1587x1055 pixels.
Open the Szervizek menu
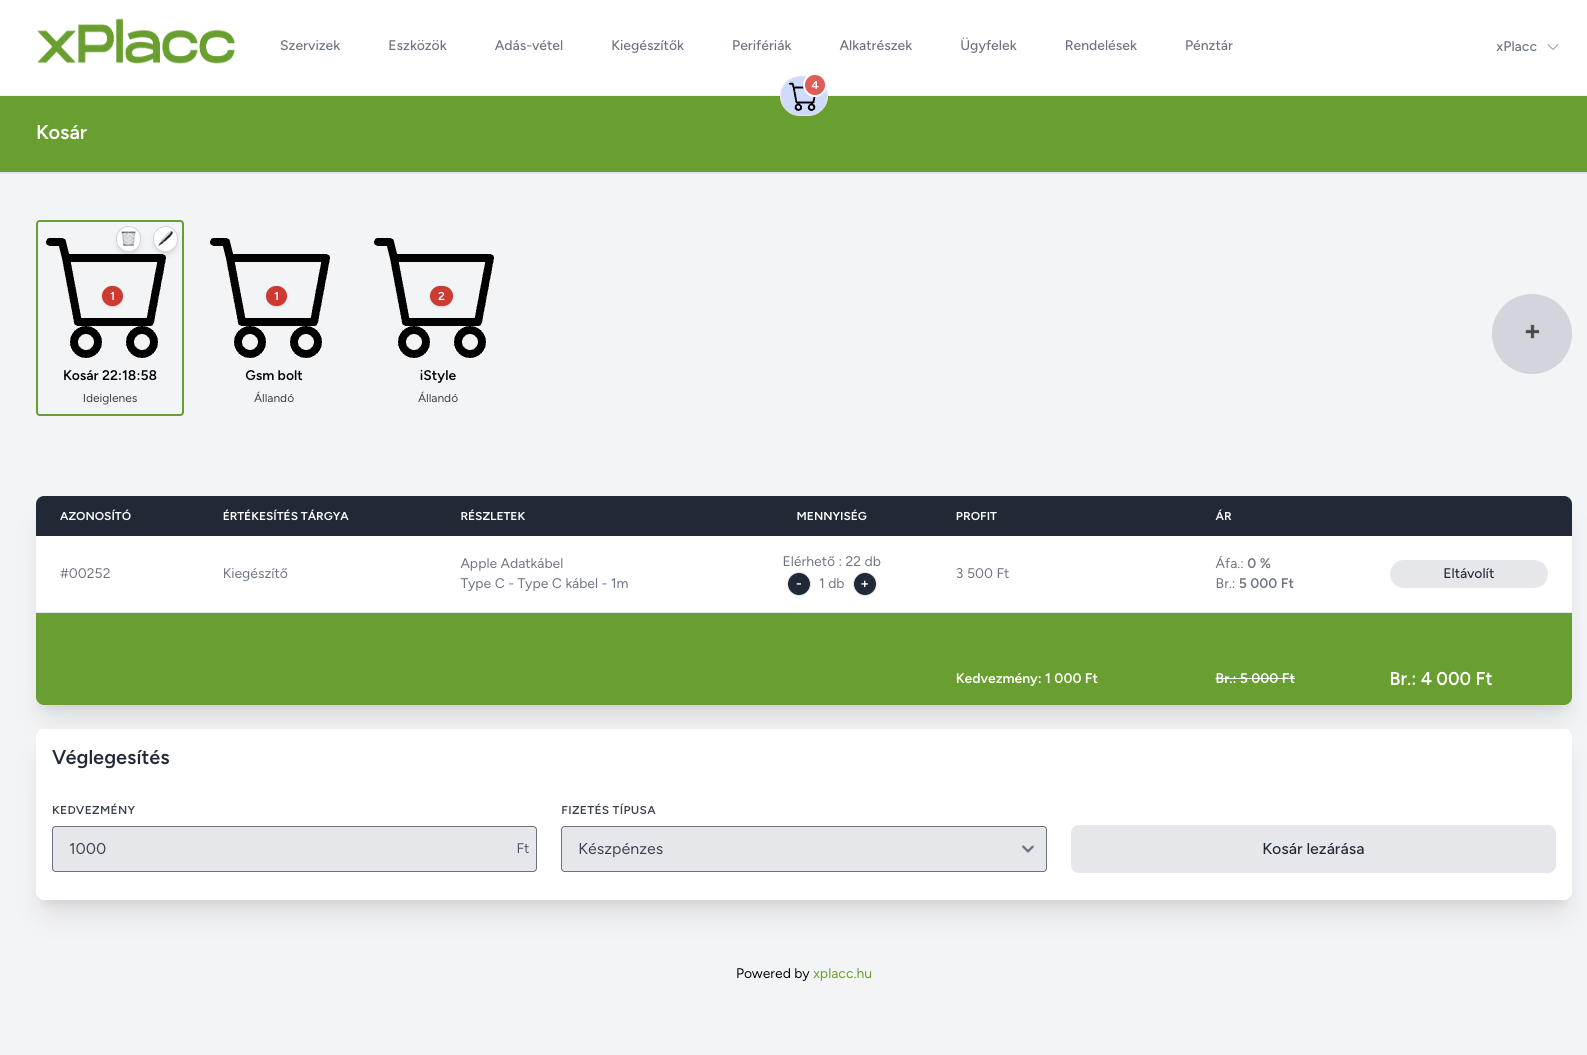[310, 46]
